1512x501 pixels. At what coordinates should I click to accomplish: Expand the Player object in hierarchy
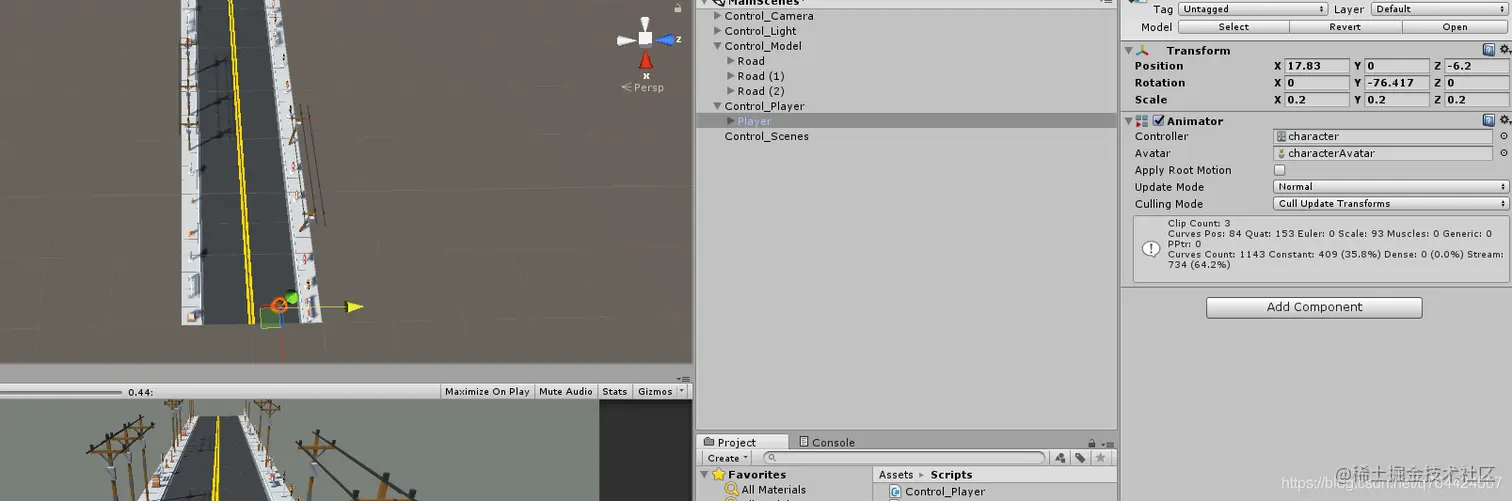(731, 121)
